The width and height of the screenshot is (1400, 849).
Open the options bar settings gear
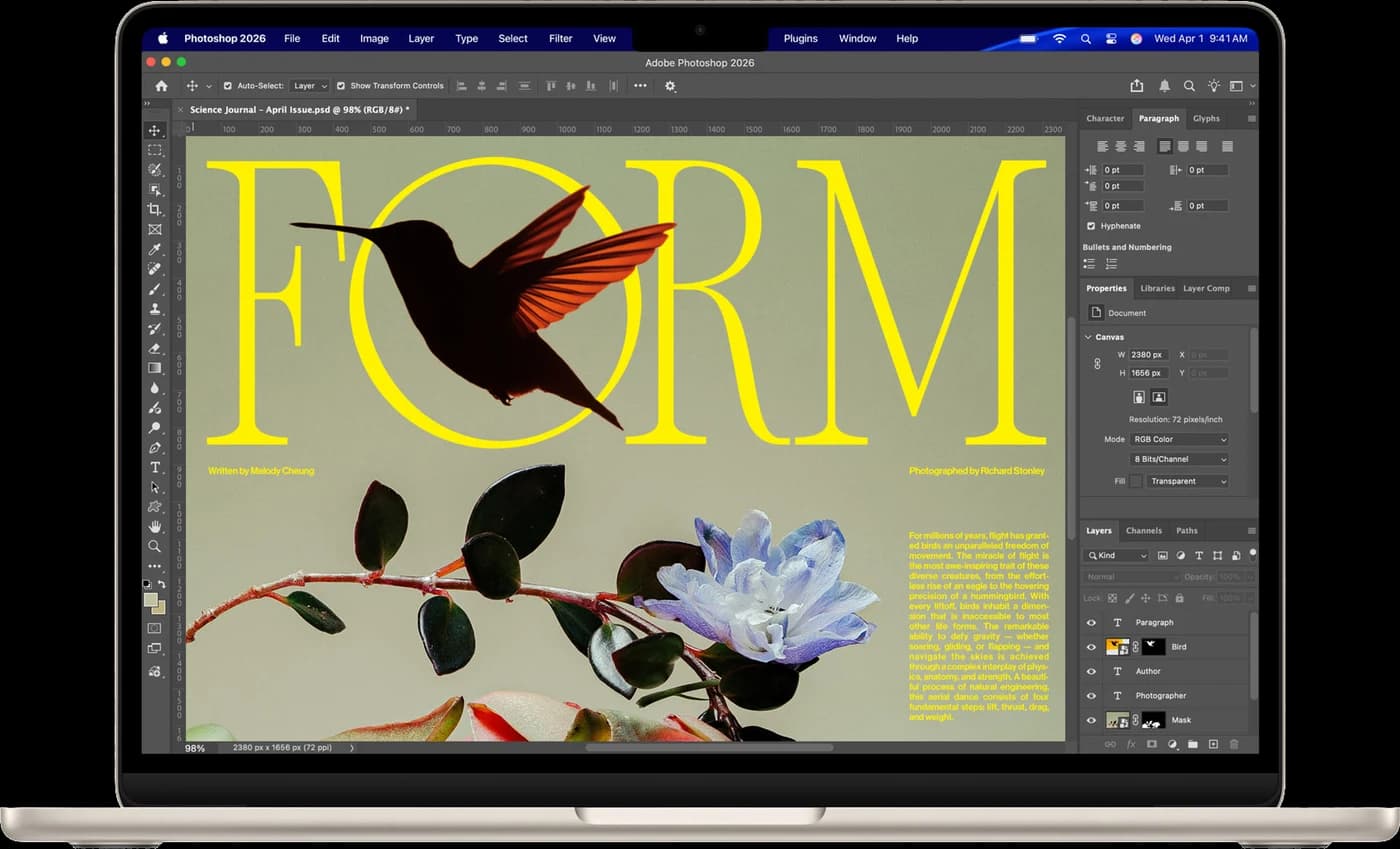[670, 86]
